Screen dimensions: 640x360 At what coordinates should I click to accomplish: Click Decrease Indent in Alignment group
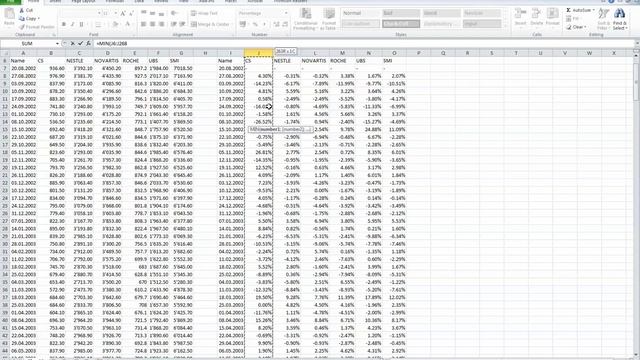[174, 24]
